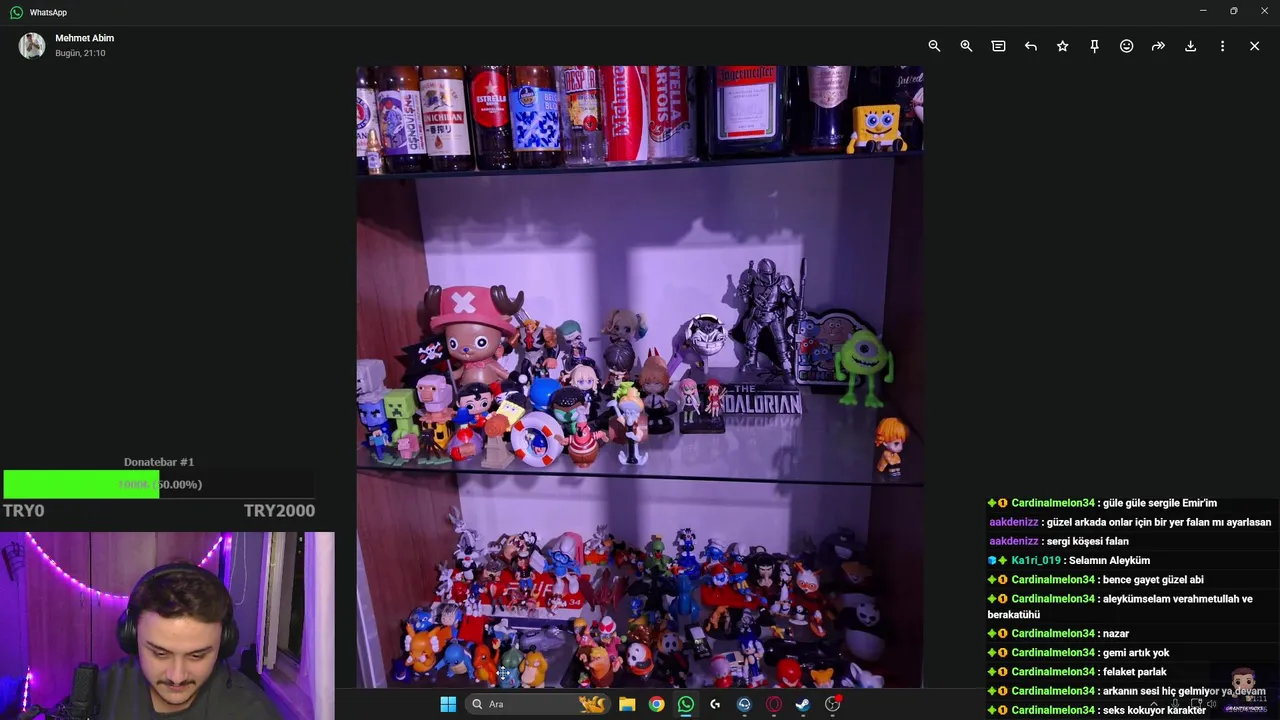The image size is (1280, 720).
Task: Click the message timestamp Bugün, 21:10
Action: [x=80, y=53]
